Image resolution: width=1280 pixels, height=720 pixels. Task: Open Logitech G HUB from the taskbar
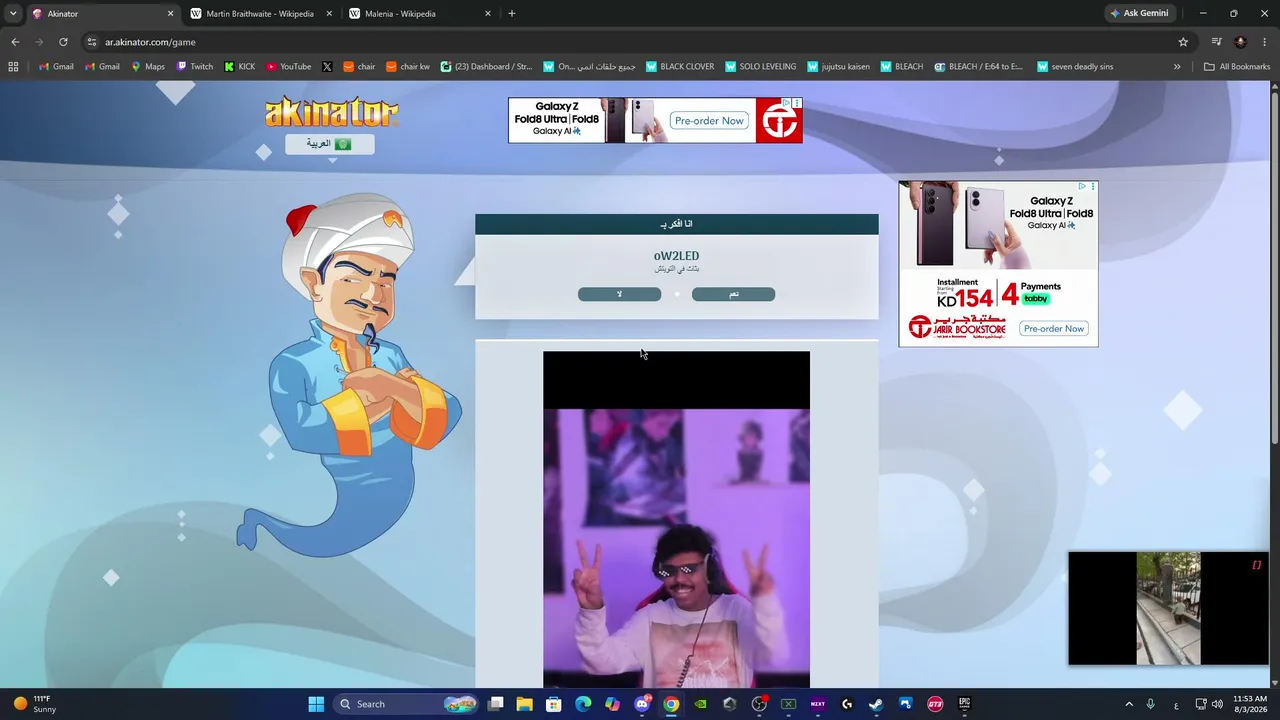[847, 704]
